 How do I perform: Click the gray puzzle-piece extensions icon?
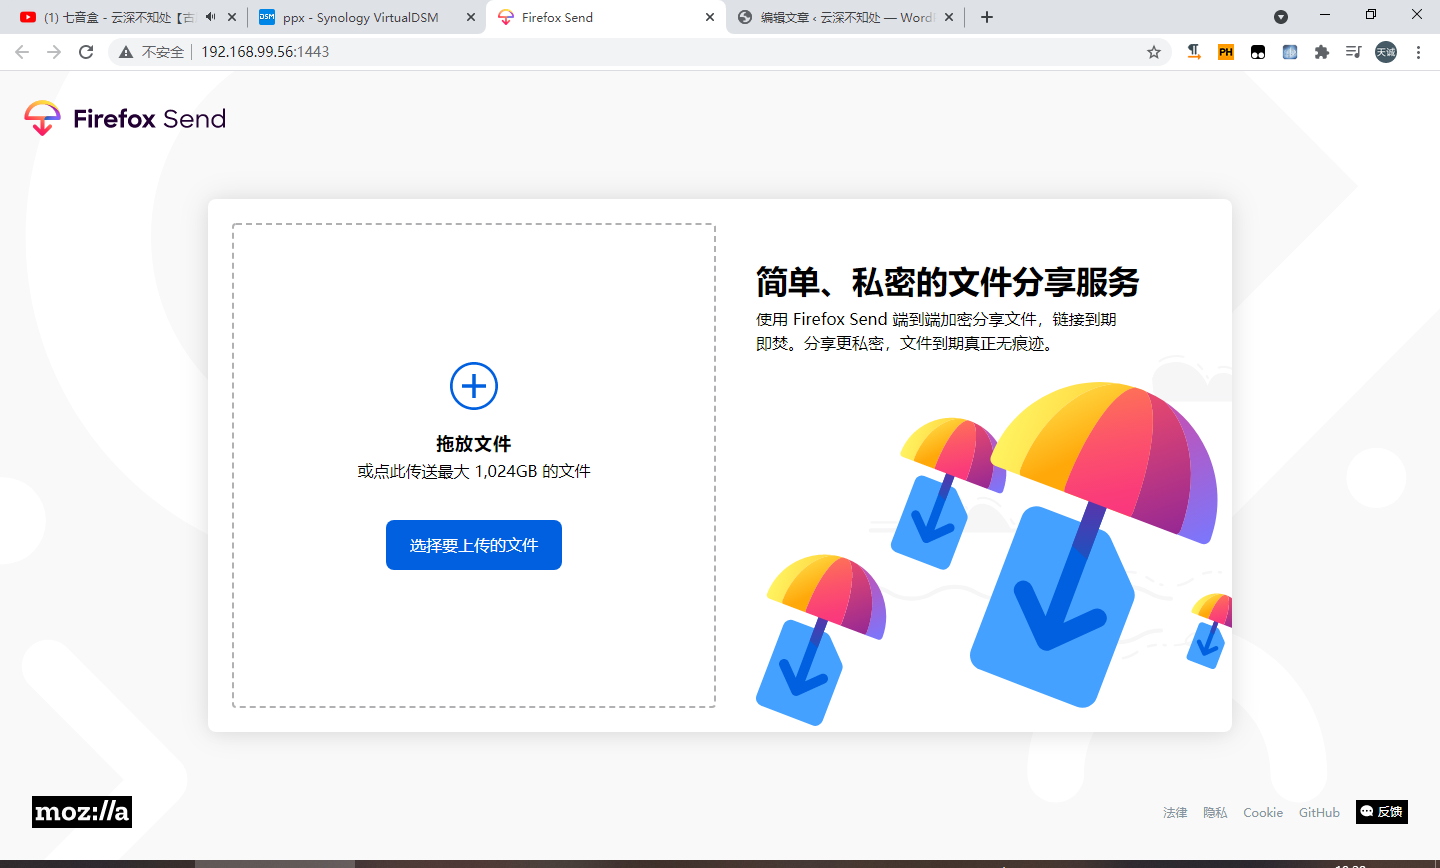1321,52
